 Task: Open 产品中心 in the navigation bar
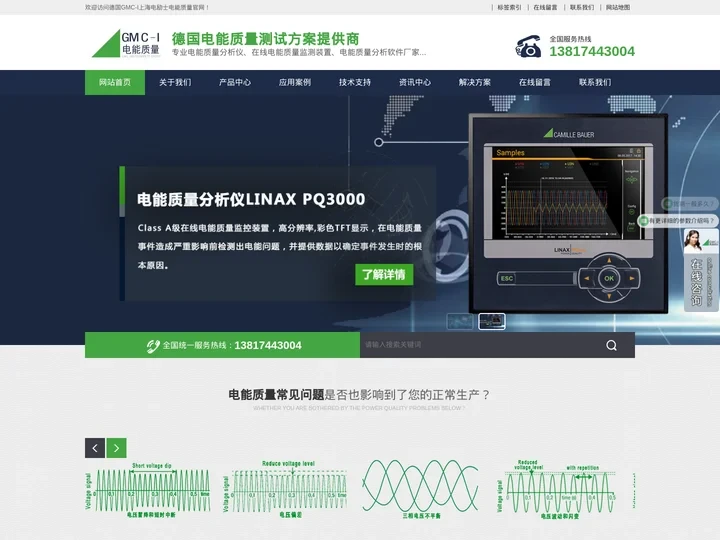tap(235, 82)
